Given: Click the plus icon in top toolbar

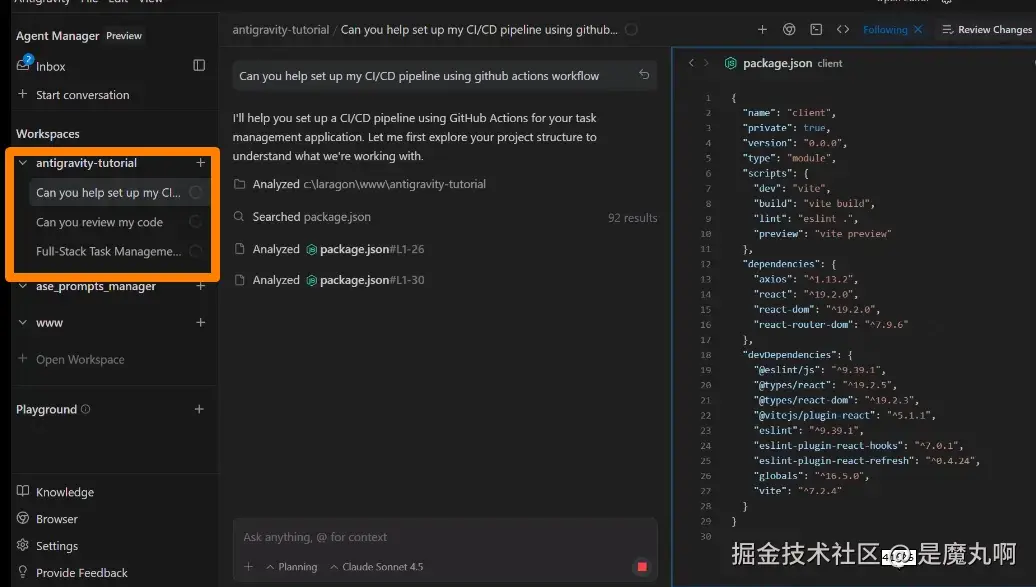Looking at the screenshot, I should [x=762, y=29].
